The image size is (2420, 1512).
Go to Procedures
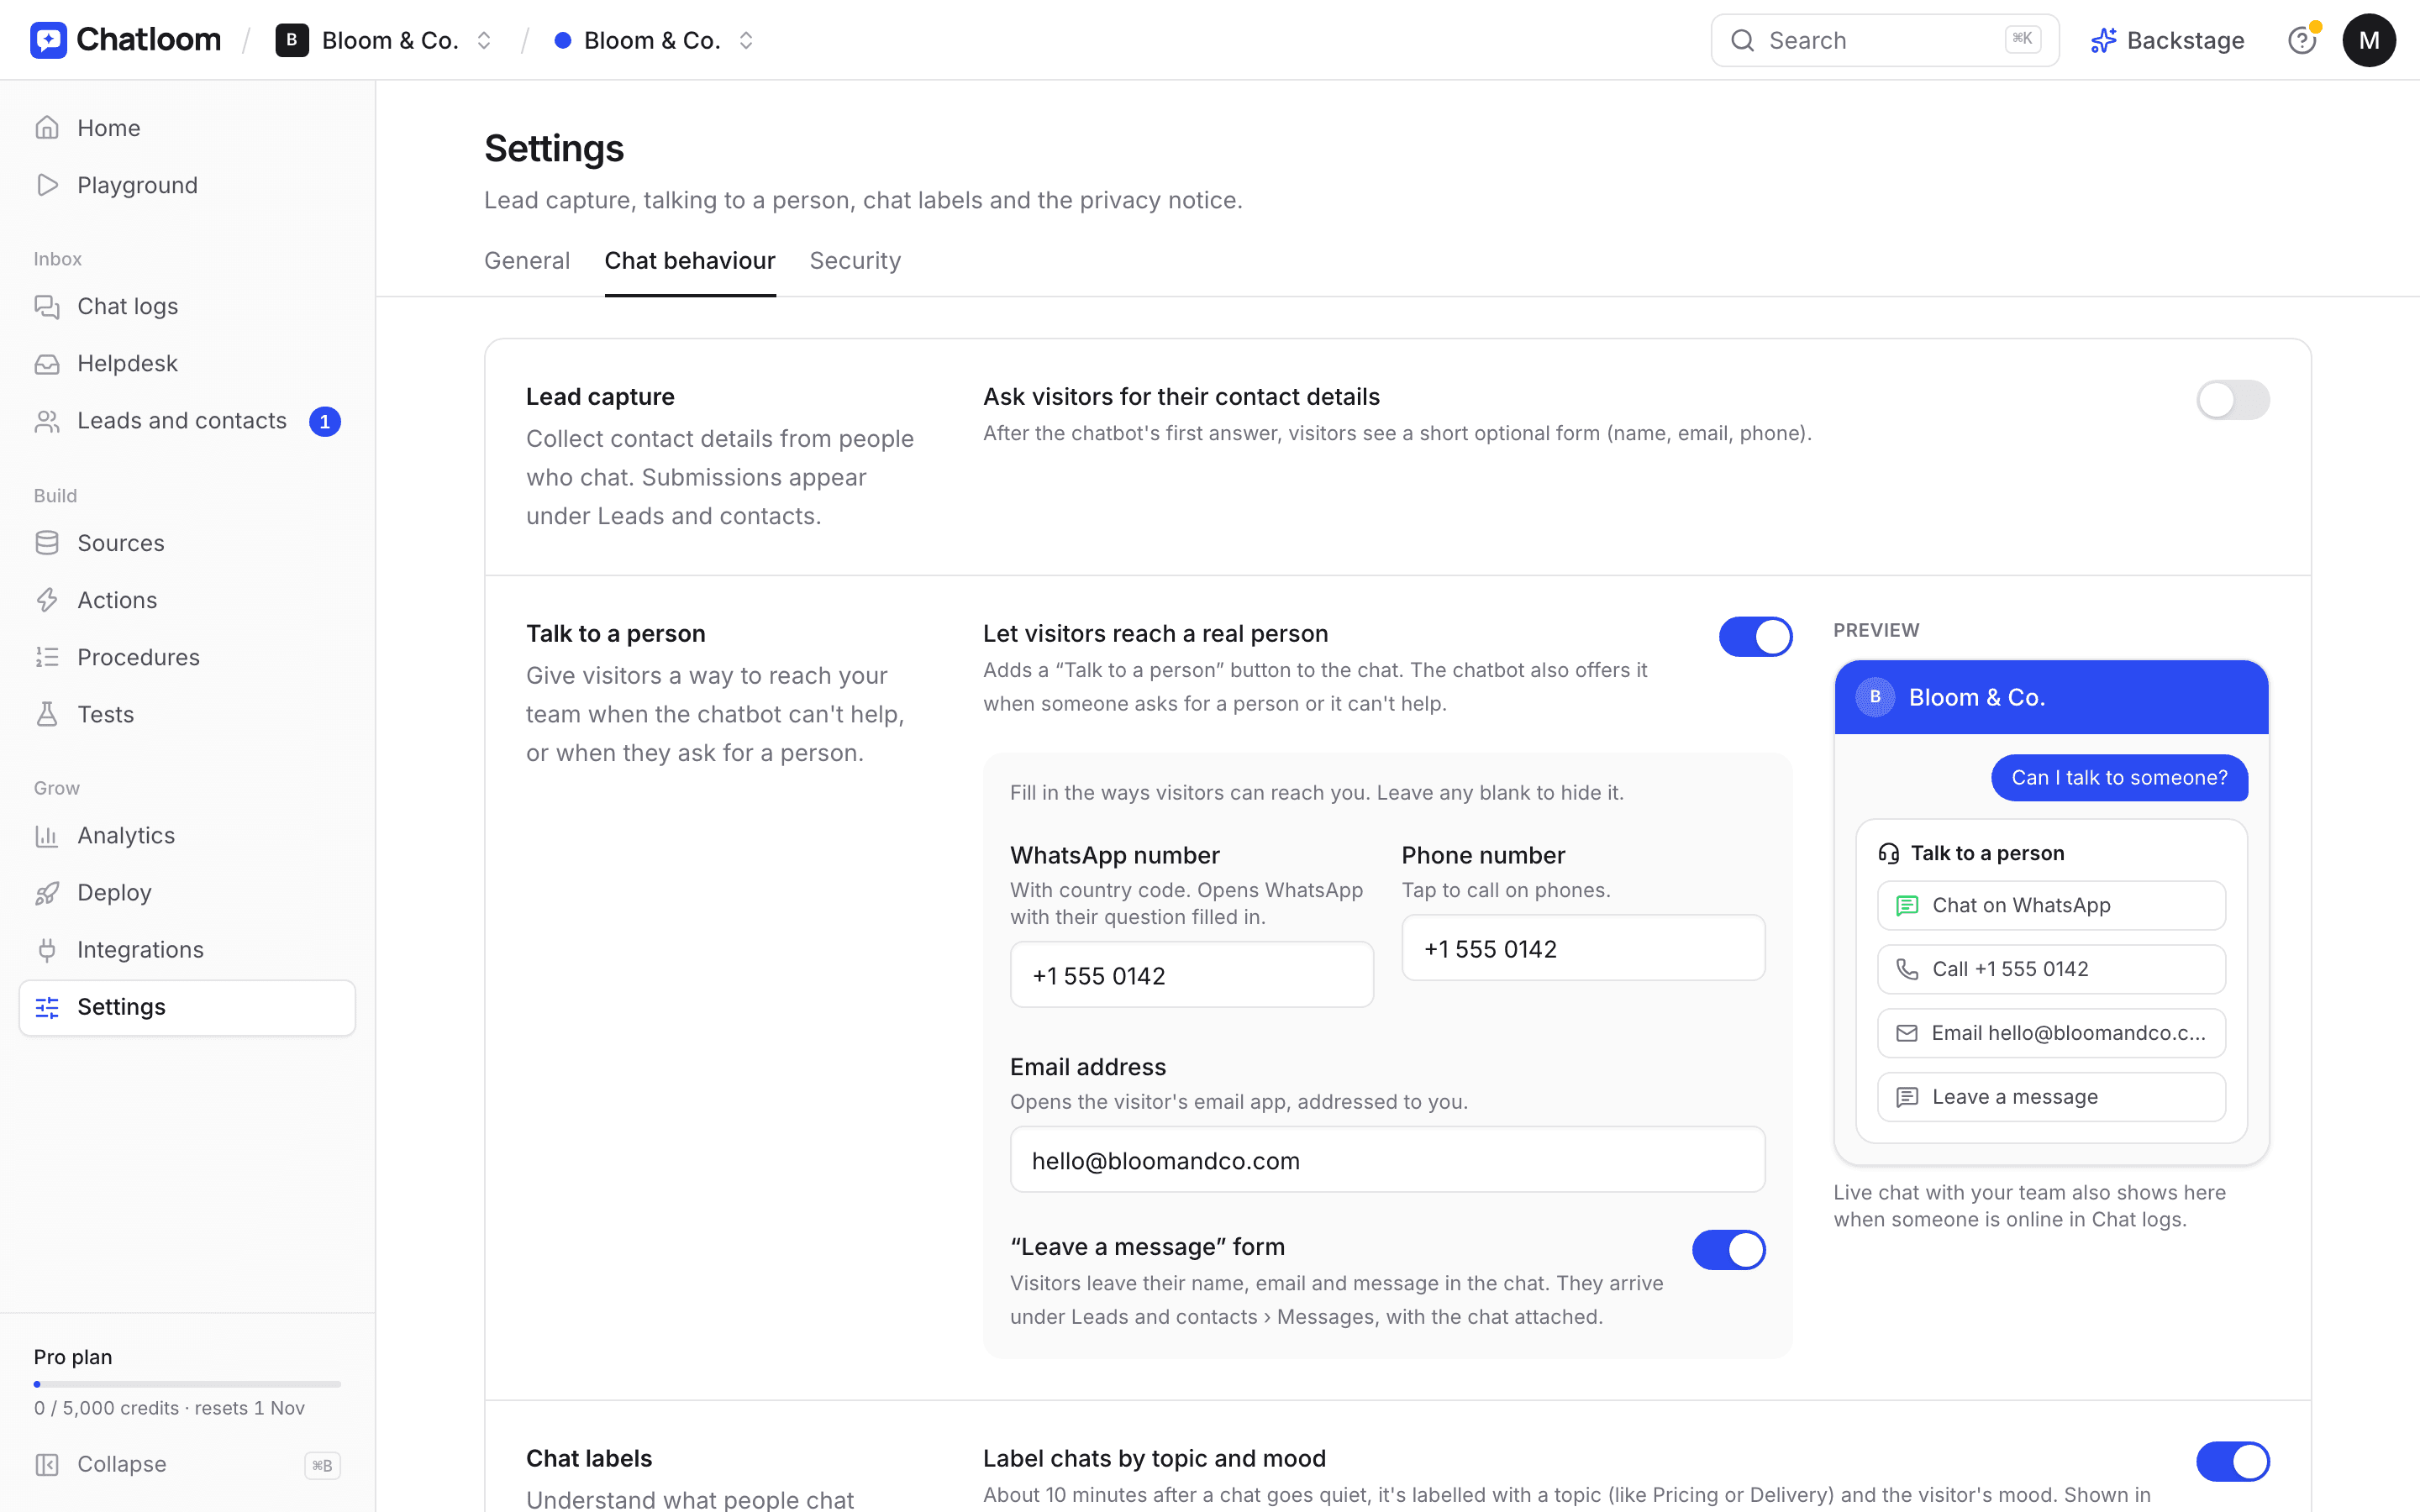pos(187,657)
